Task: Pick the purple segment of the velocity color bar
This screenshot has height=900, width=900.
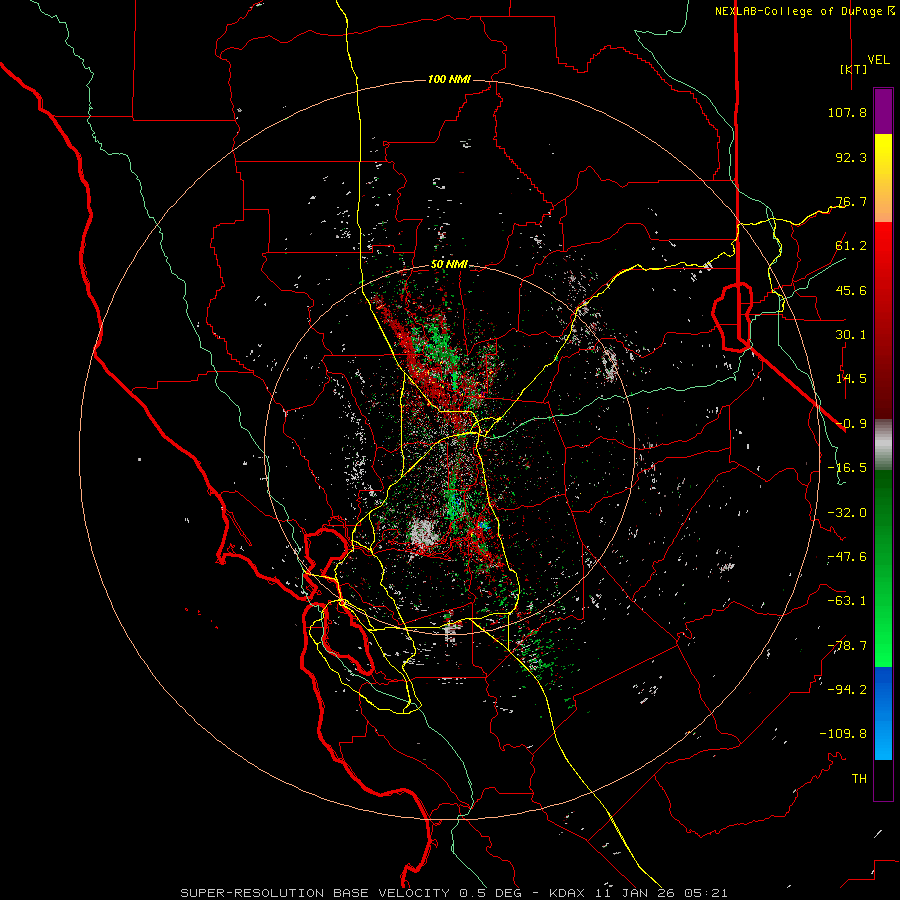Action: pyautogui.click(x=883, y=111)
